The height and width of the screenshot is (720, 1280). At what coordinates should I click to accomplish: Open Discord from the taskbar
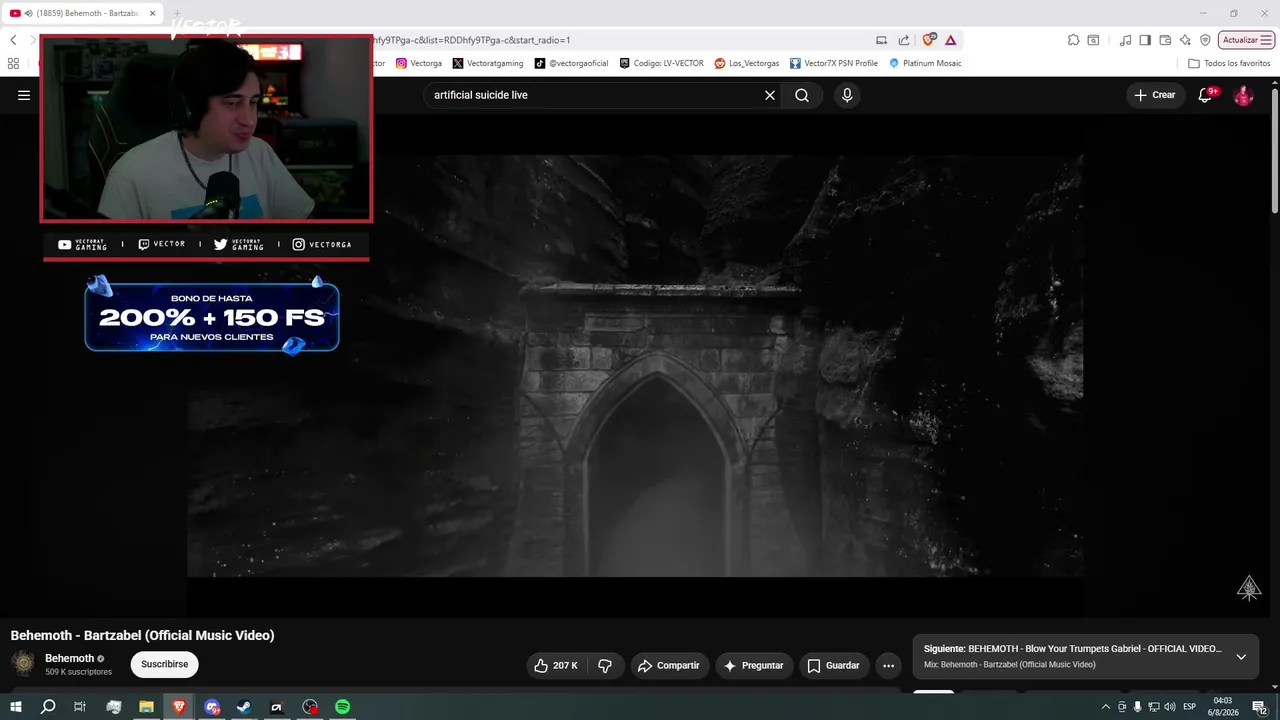click(212, 707)
